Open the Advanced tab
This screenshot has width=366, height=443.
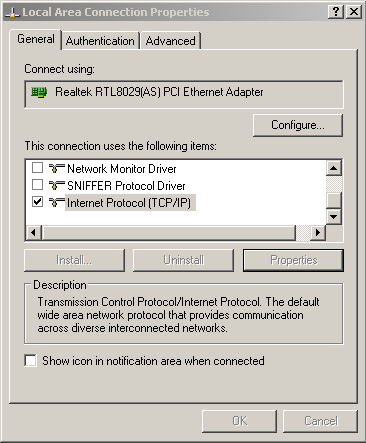pos(171,41)
